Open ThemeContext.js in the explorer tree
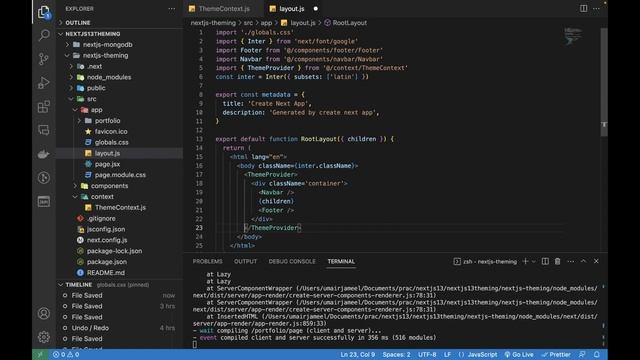This screenshot has height=360, width=640. pyautogui.click(x=120, y=207)
